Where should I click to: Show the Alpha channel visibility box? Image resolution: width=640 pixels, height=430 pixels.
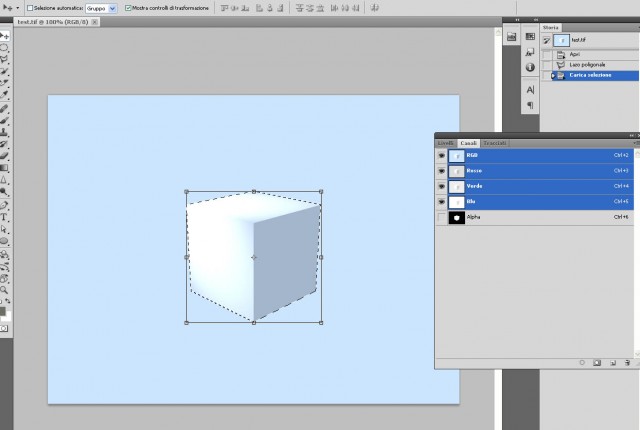click(x=442, y=217)
